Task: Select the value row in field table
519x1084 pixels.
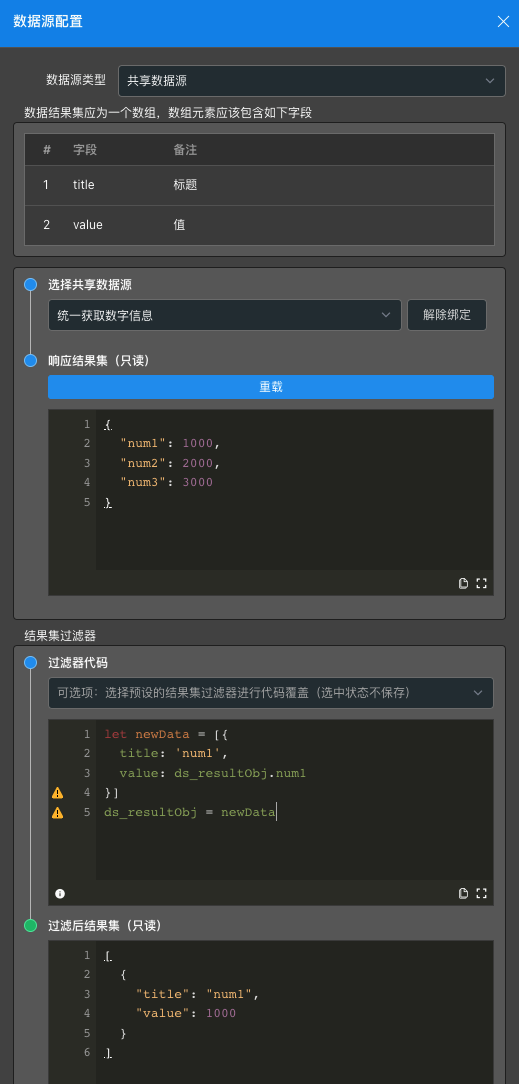Action: click(x=259, y=225)
